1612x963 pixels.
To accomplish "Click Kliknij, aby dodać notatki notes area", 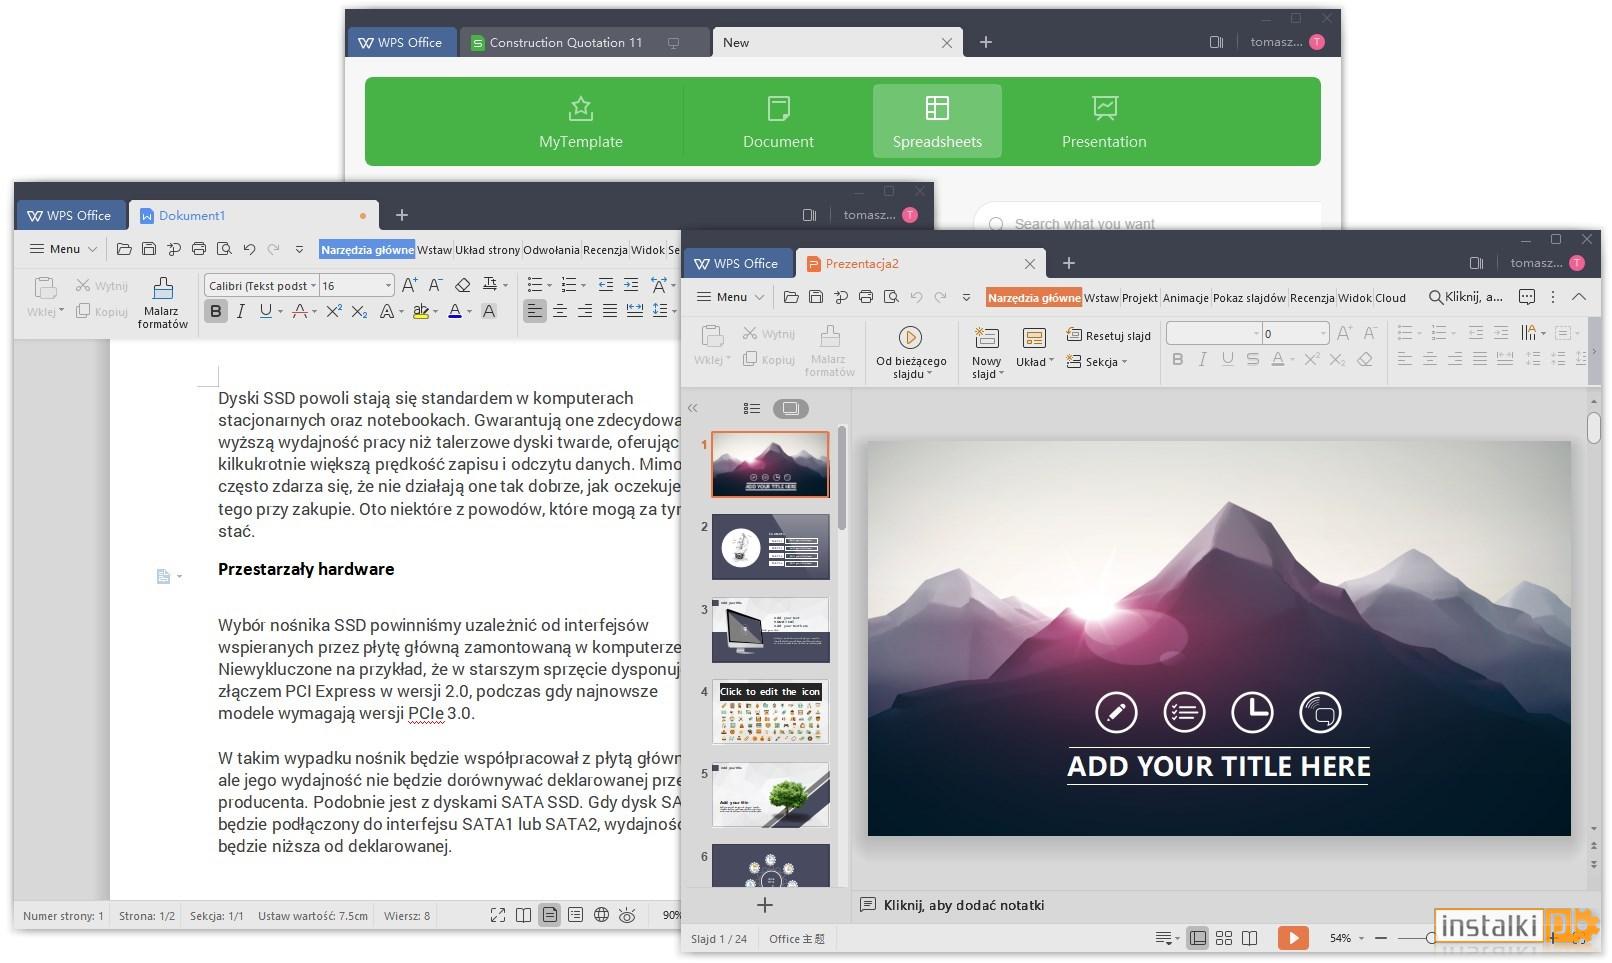I will 964,905.
